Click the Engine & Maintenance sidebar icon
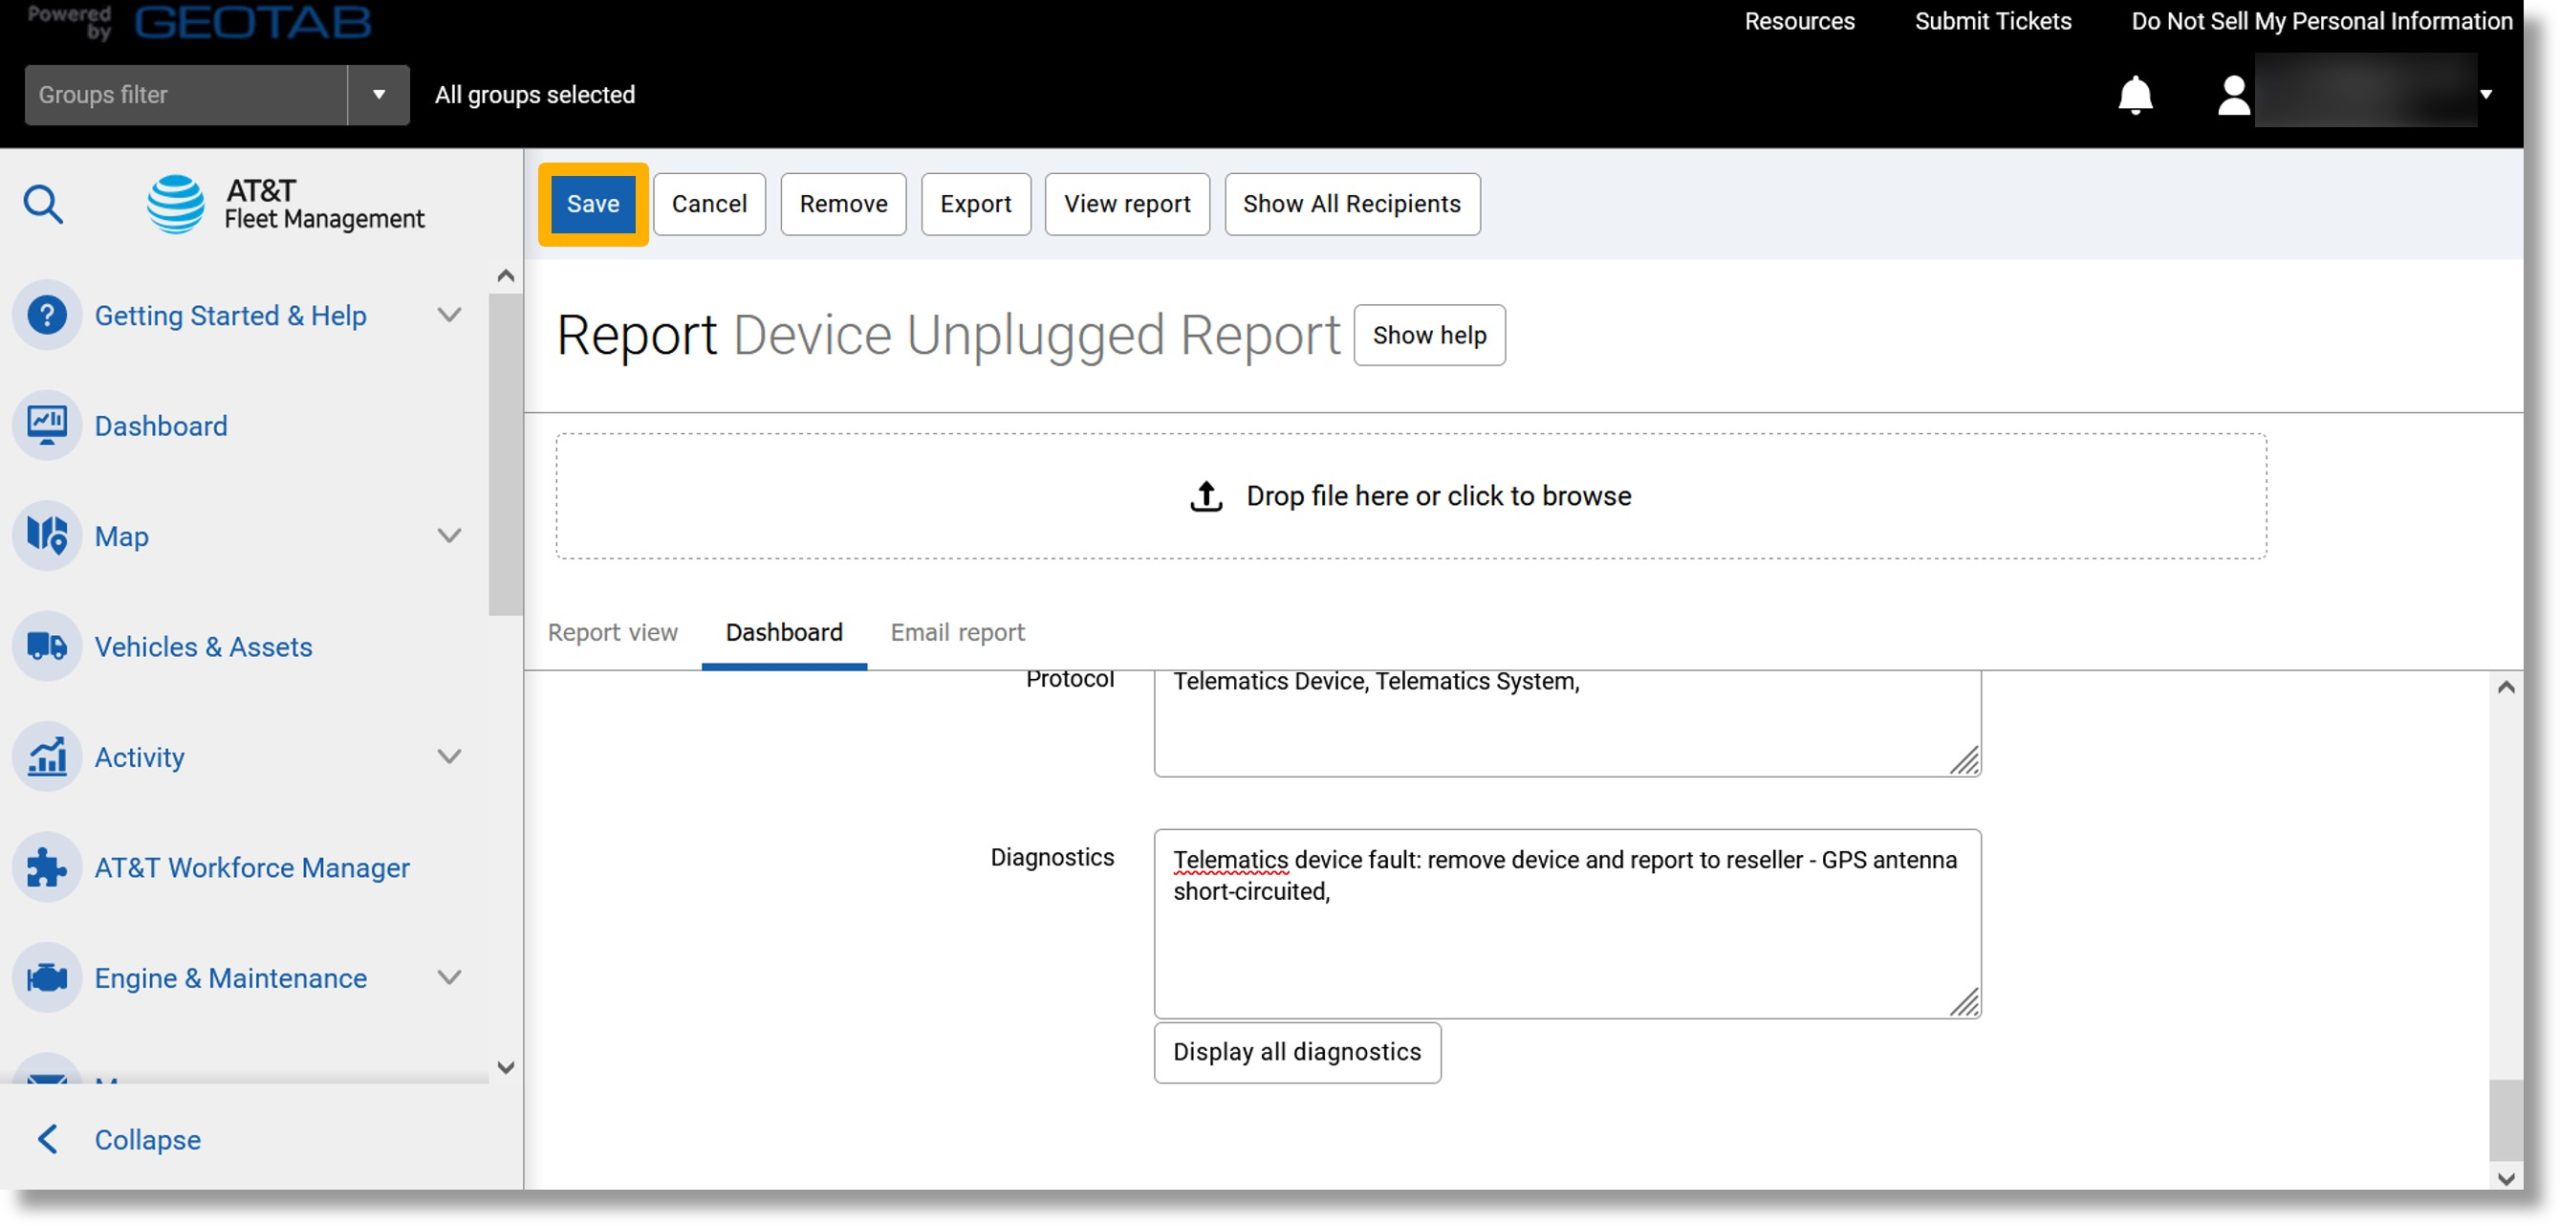Viewport: 2560px width, 1226px height. [49, 976]
